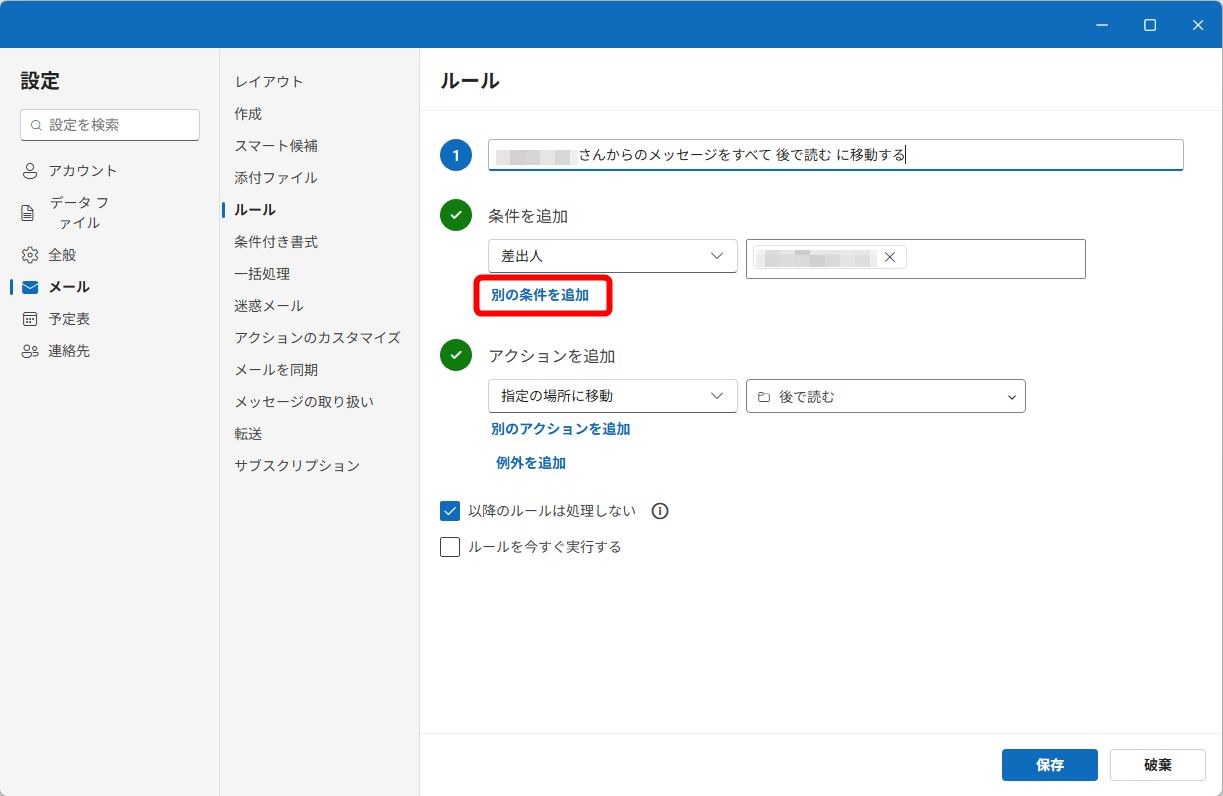
Task: Open アクションのカスタマイズ settings page
Action: click(x=317, y=338)
